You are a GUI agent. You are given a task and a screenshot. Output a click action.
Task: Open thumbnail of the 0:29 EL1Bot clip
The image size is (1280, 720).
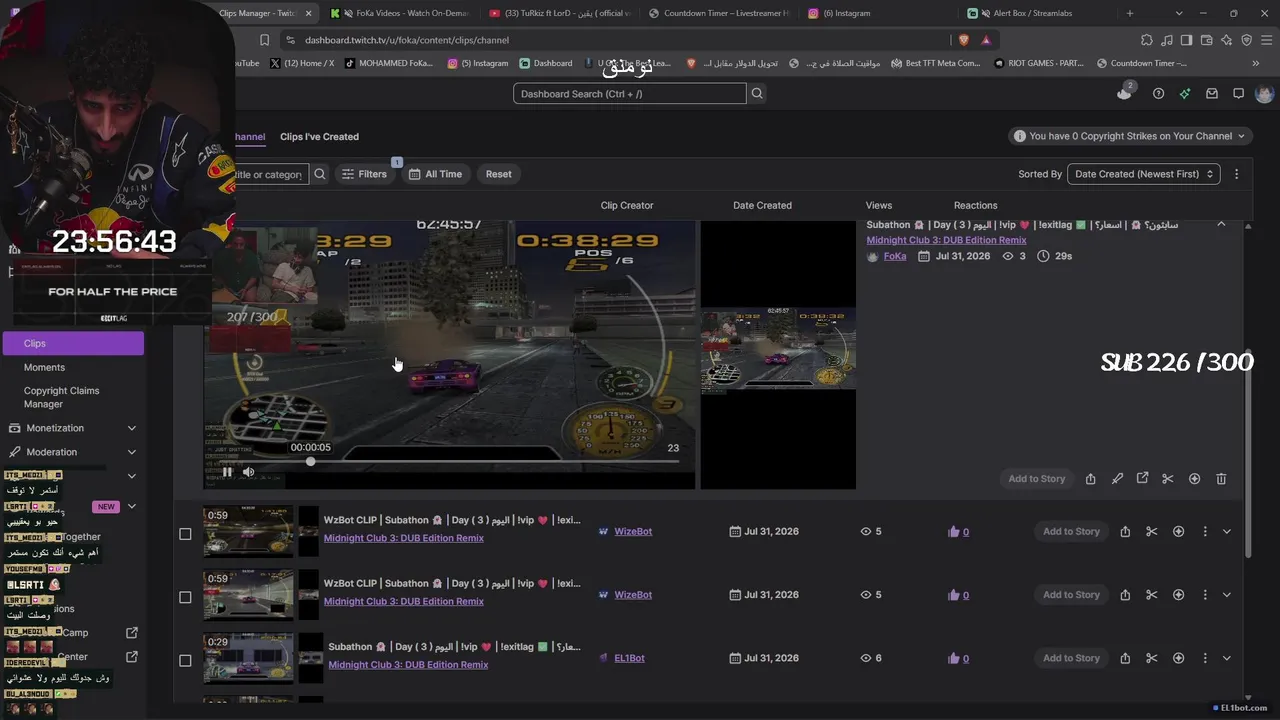click(249, 657)
